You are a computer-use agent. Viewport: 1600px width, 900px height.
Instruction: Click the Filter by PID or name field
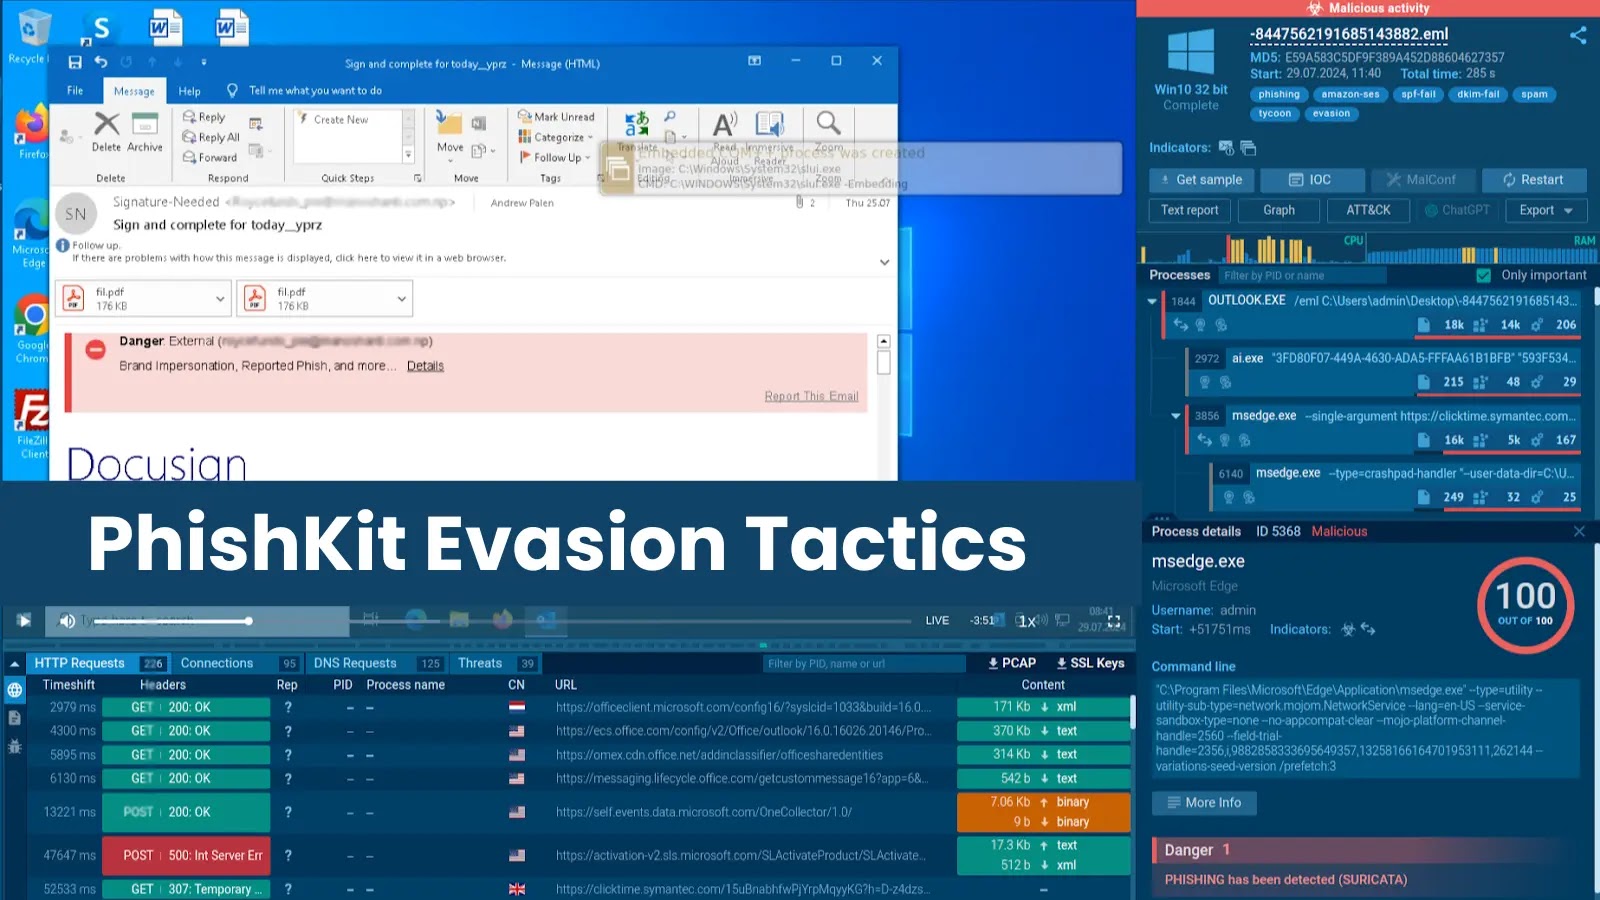pyautogui.click(x=1302, y=275)
